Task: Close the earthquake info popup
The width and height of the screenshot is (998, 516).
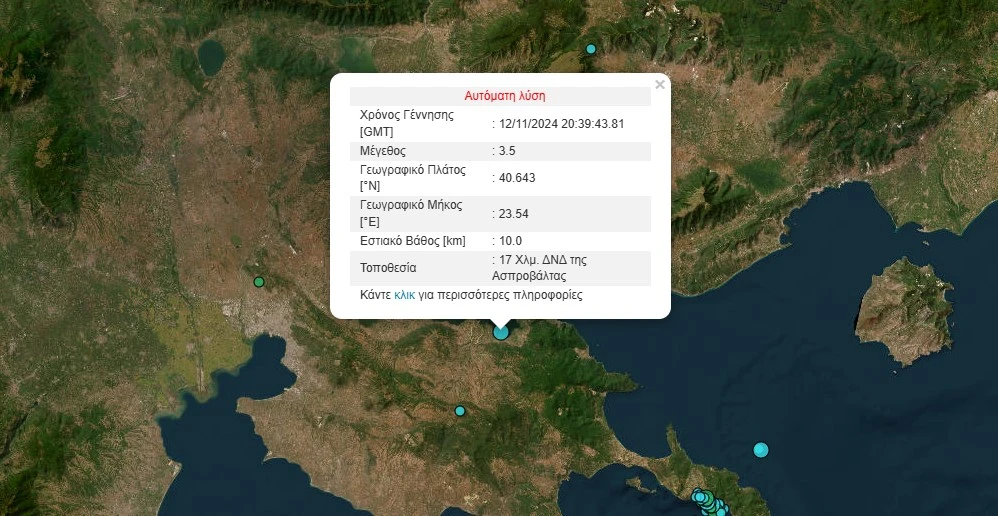Action: [x=660, y=85]
